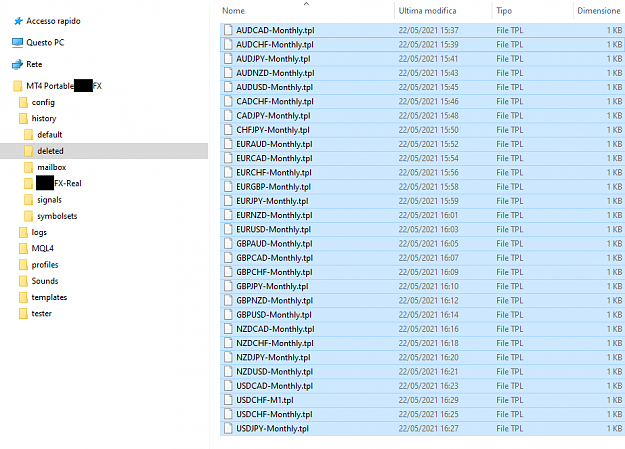Click the file icon of GBPAUD-Monthly.tpl
The width and height of the screenshot is (625, 449).
tap(228, 244)
